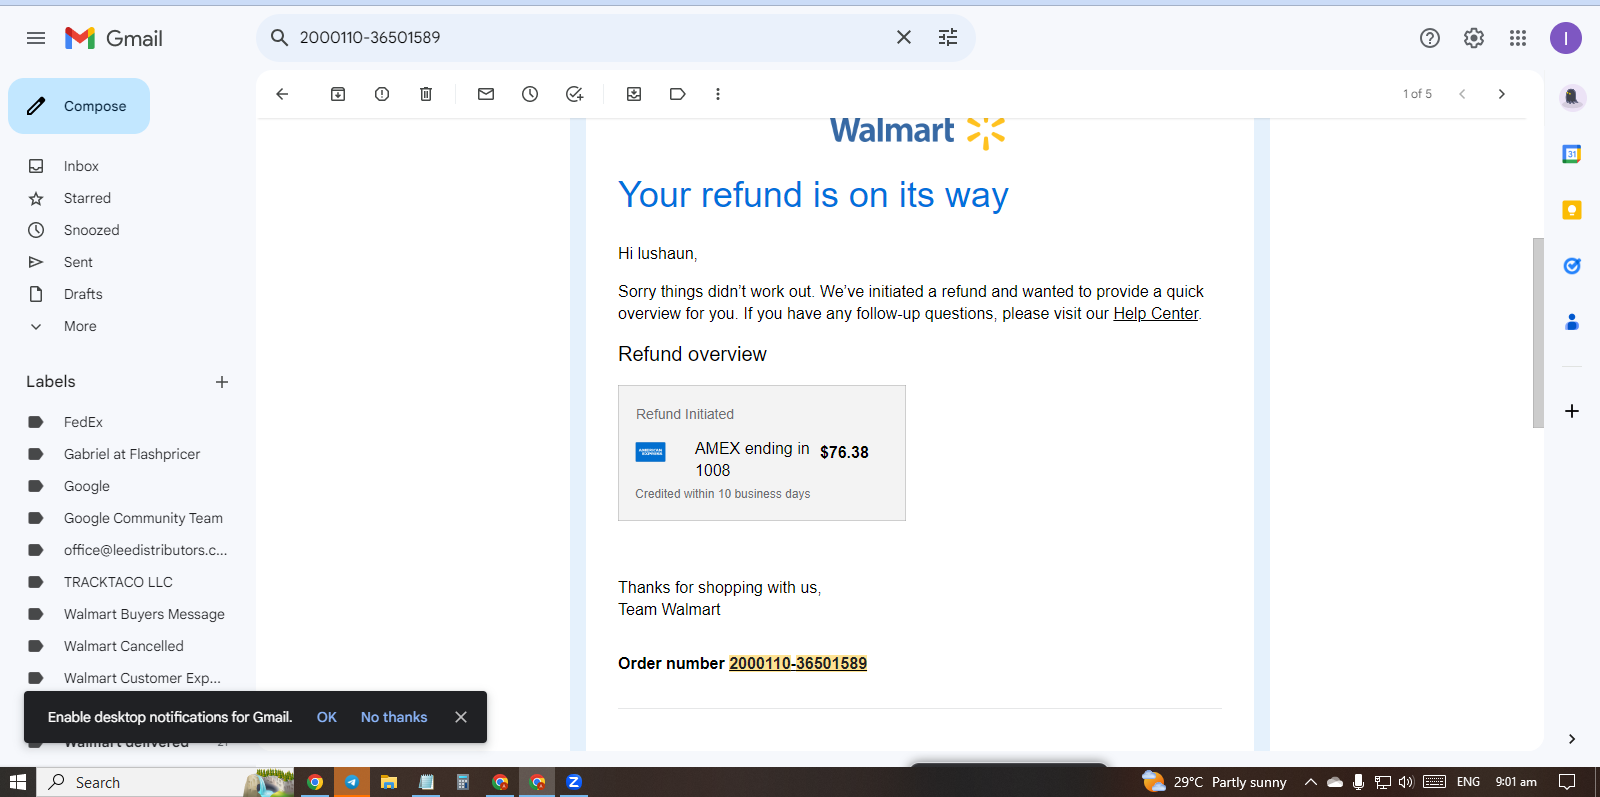Show search options filter

948,37
